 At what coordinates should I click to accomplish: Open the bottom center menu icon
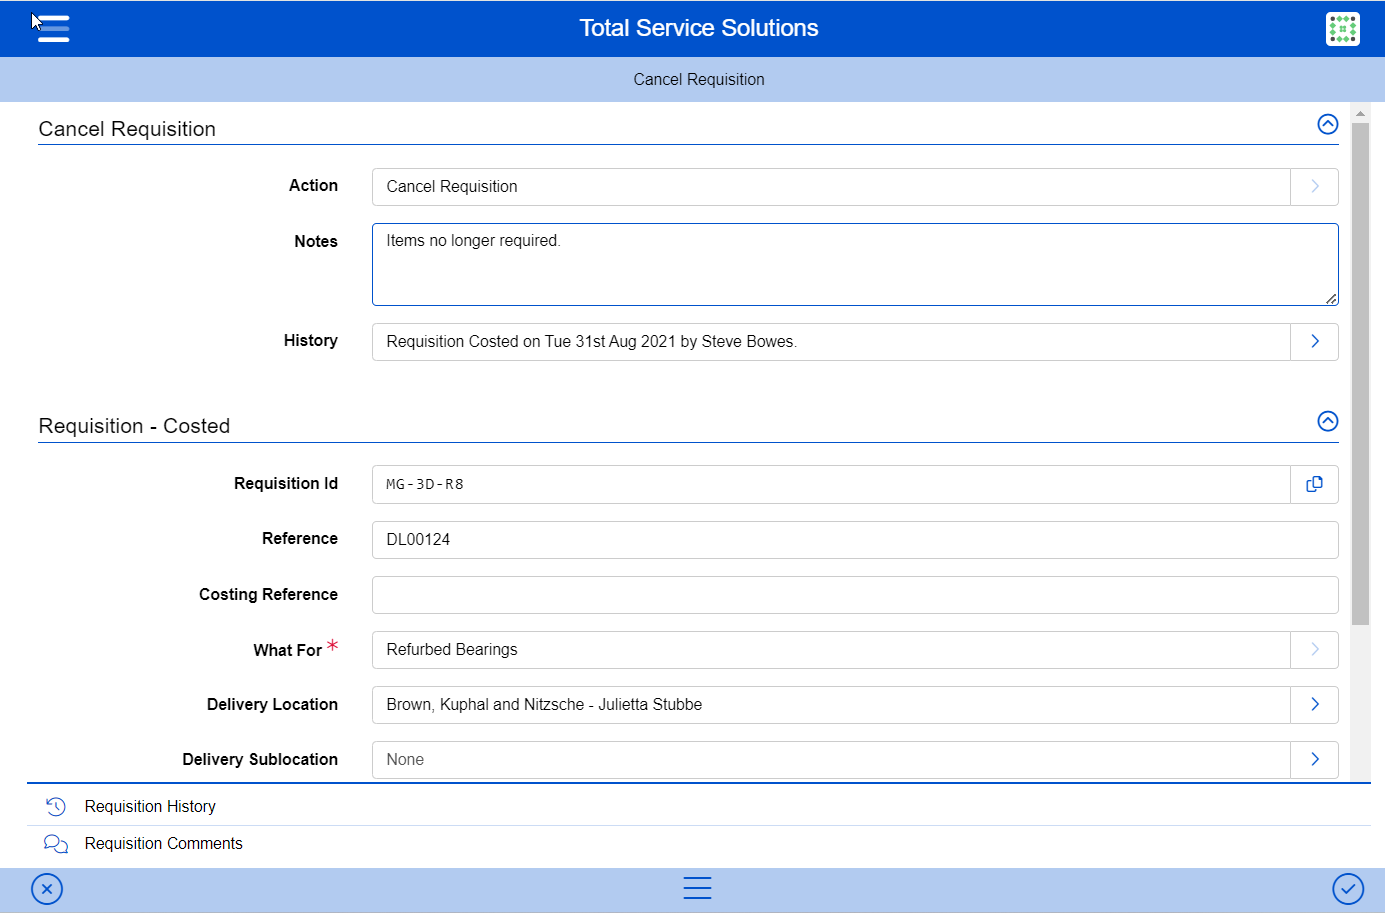(697, 888)
